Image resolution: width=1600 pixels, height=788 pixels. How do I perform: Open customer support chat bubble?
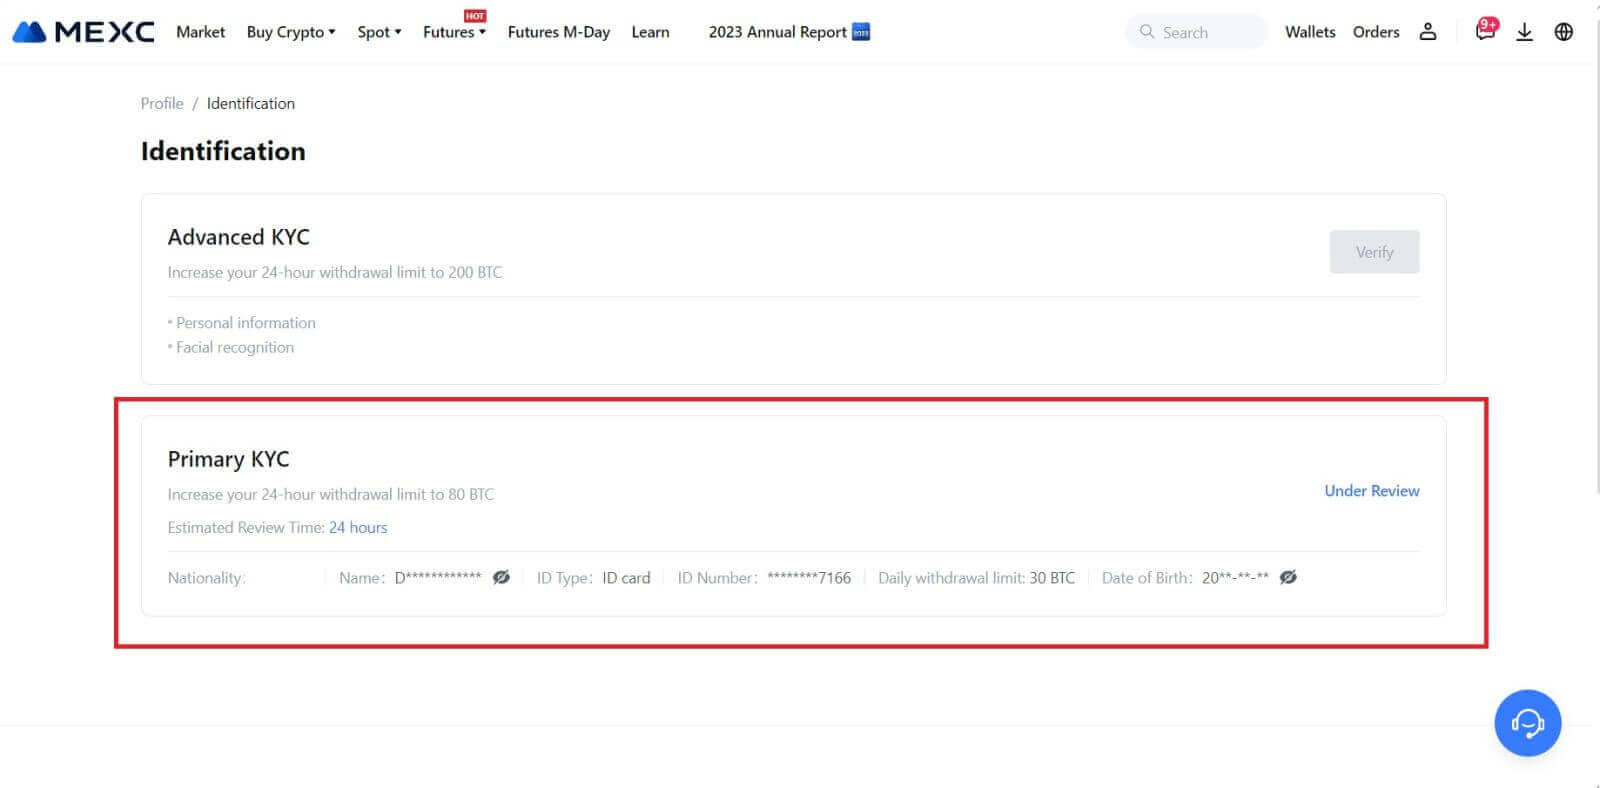click(x=1527, y=723)
